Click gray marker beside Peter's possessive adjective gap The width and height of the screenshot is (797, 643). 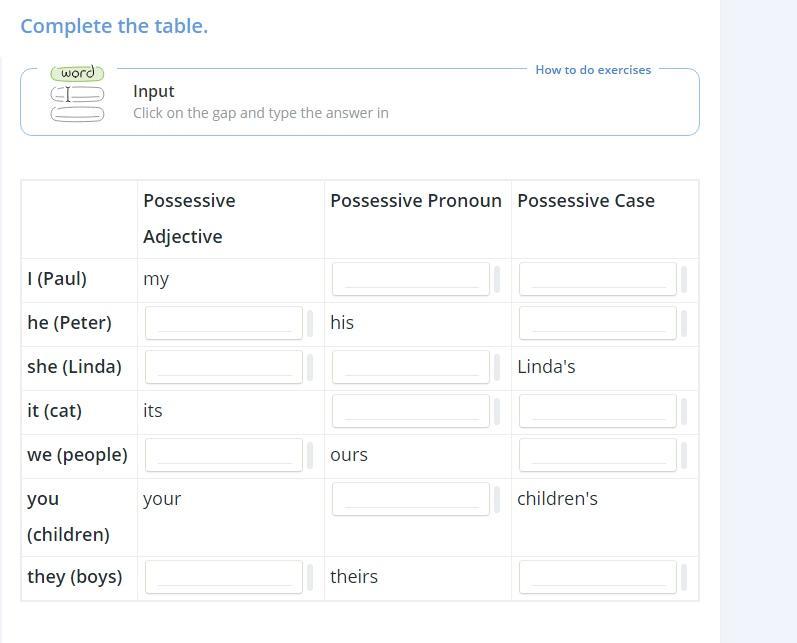click(310, 323)
